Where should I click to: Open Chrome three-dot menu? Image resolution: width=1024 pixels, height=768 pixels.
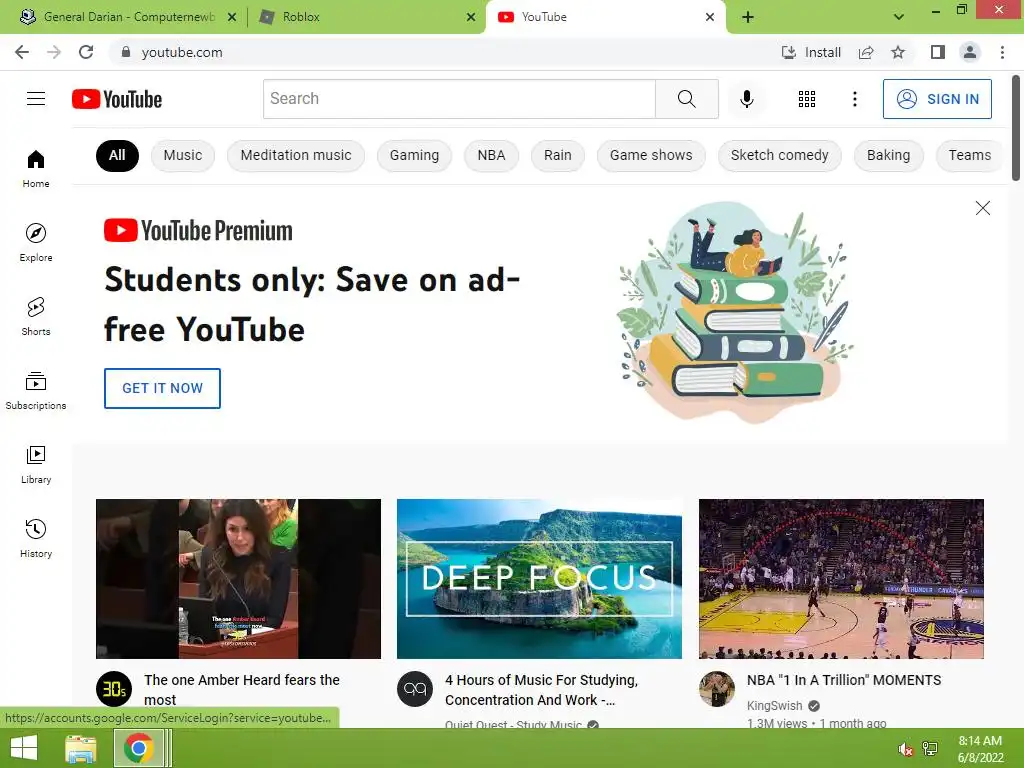pyautogui.click(x=1002, y=52)
